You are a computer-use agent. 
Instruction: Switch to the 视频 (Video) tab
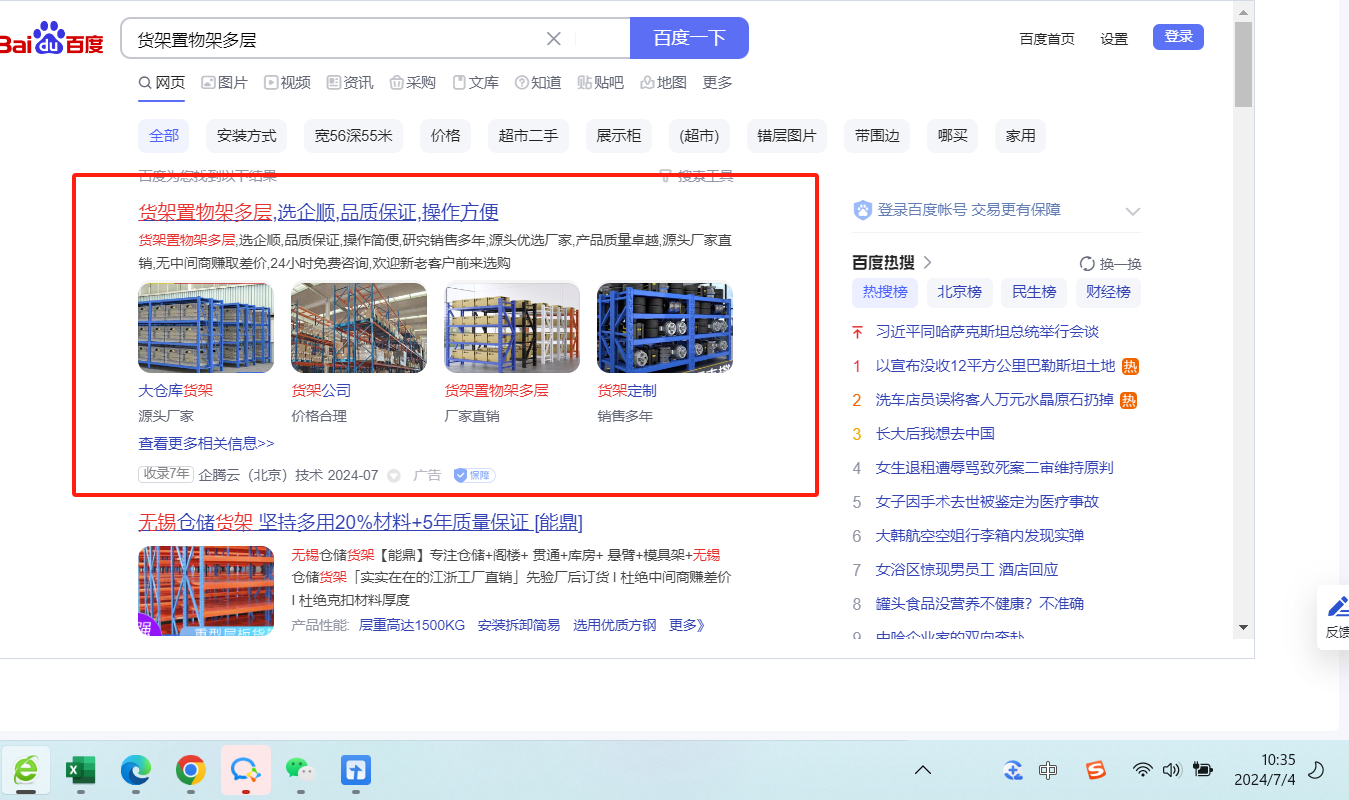click(287, 82)
